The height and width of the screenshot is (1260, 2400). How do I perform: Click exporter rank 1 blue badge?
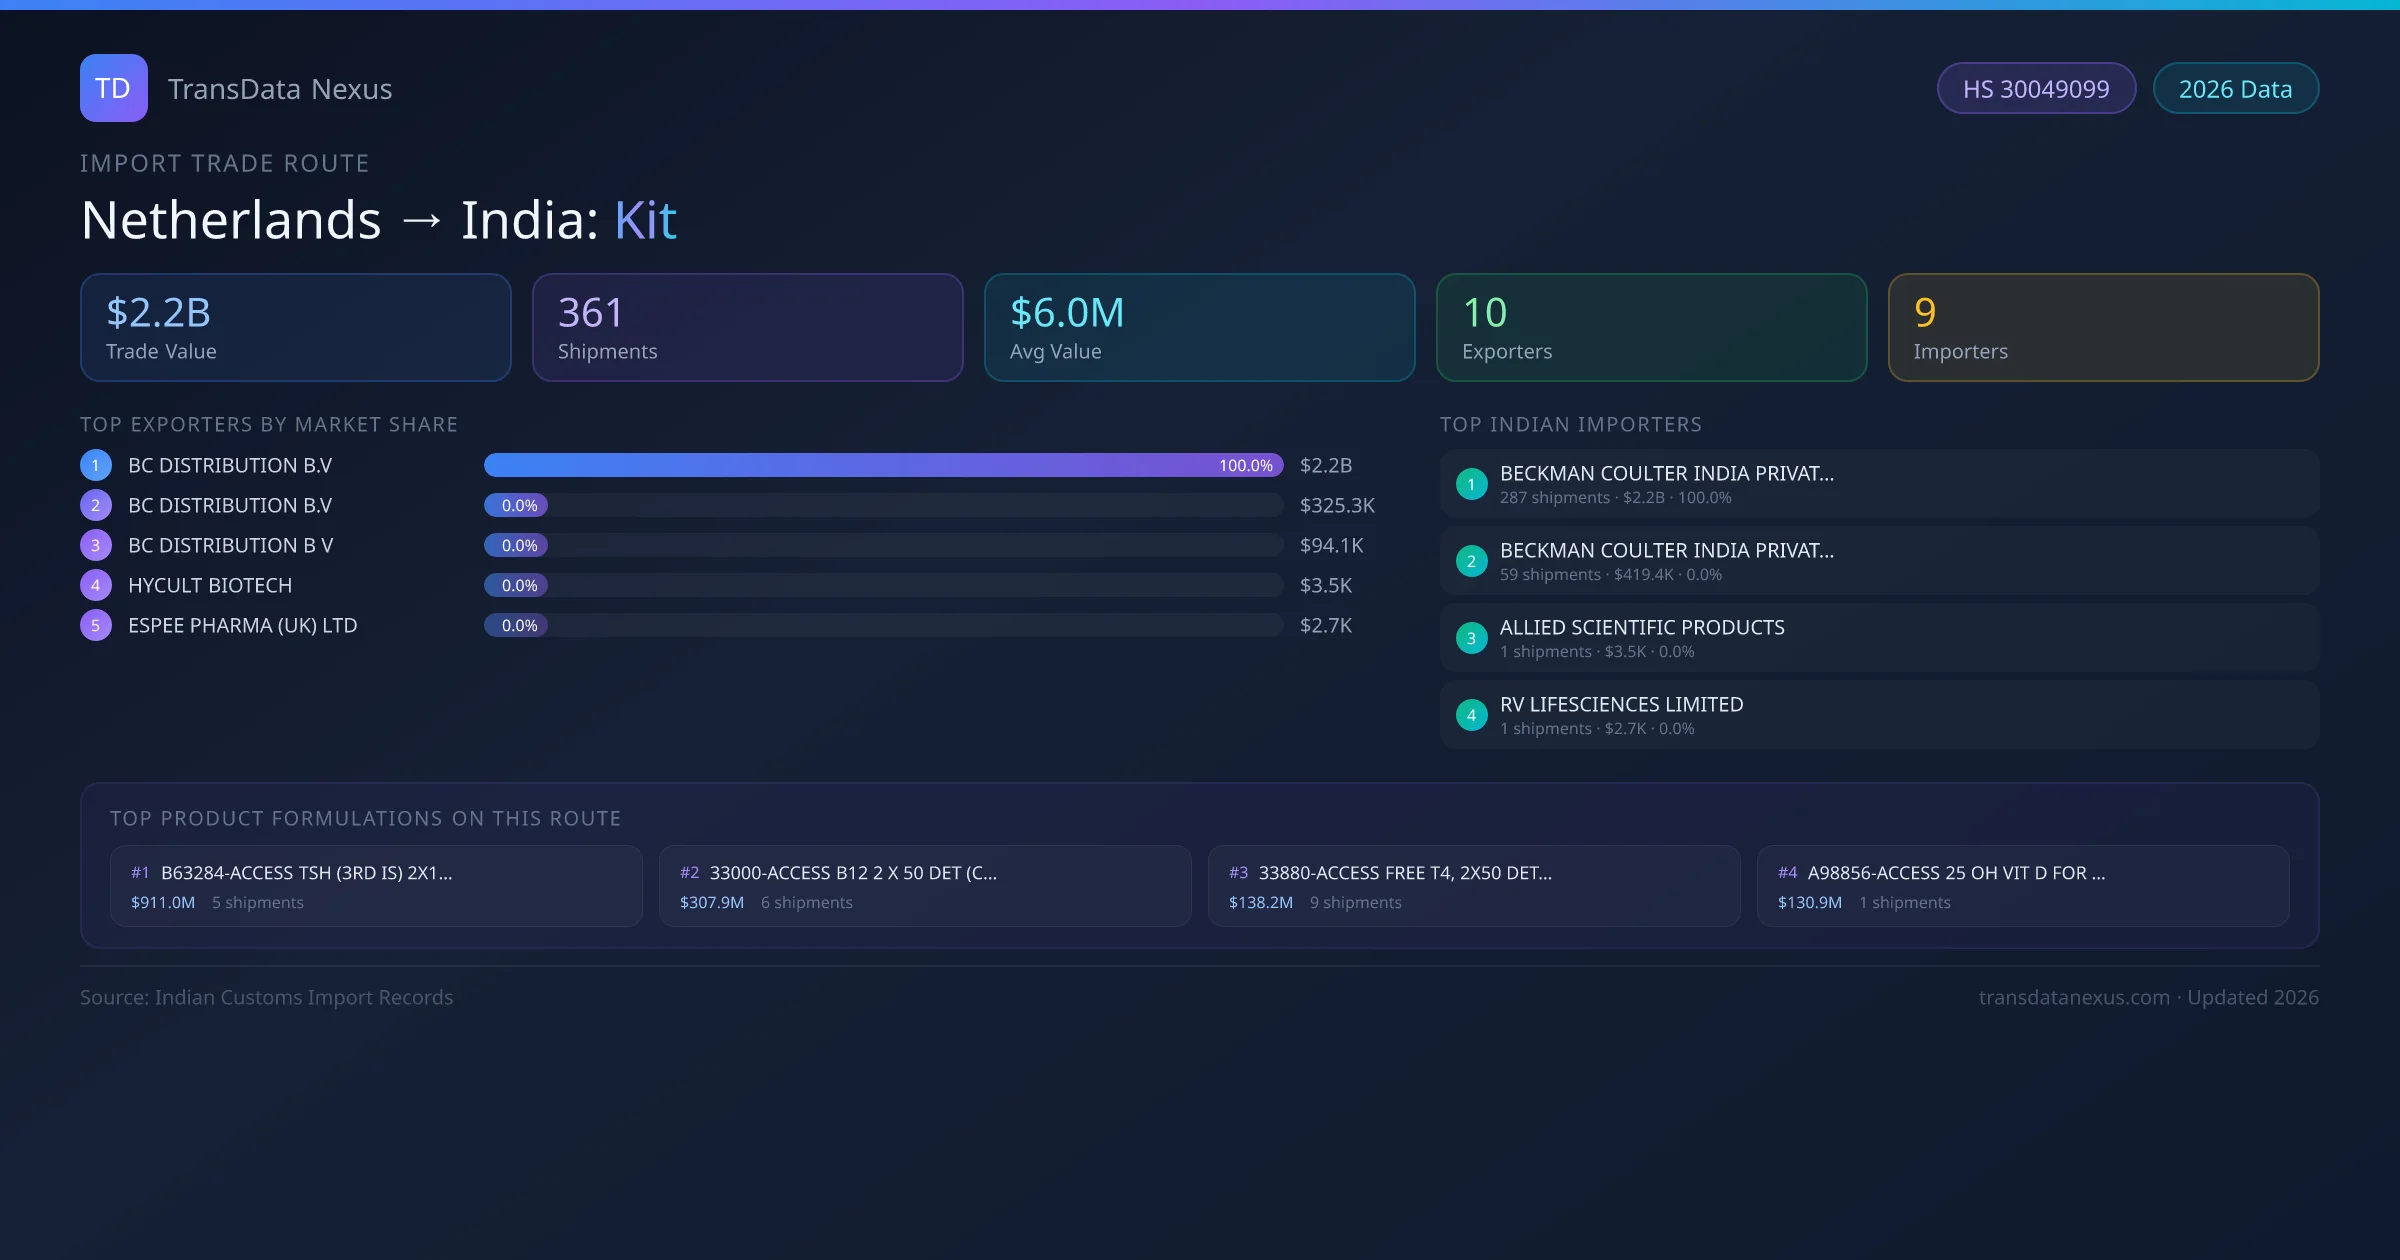[96, 465]
